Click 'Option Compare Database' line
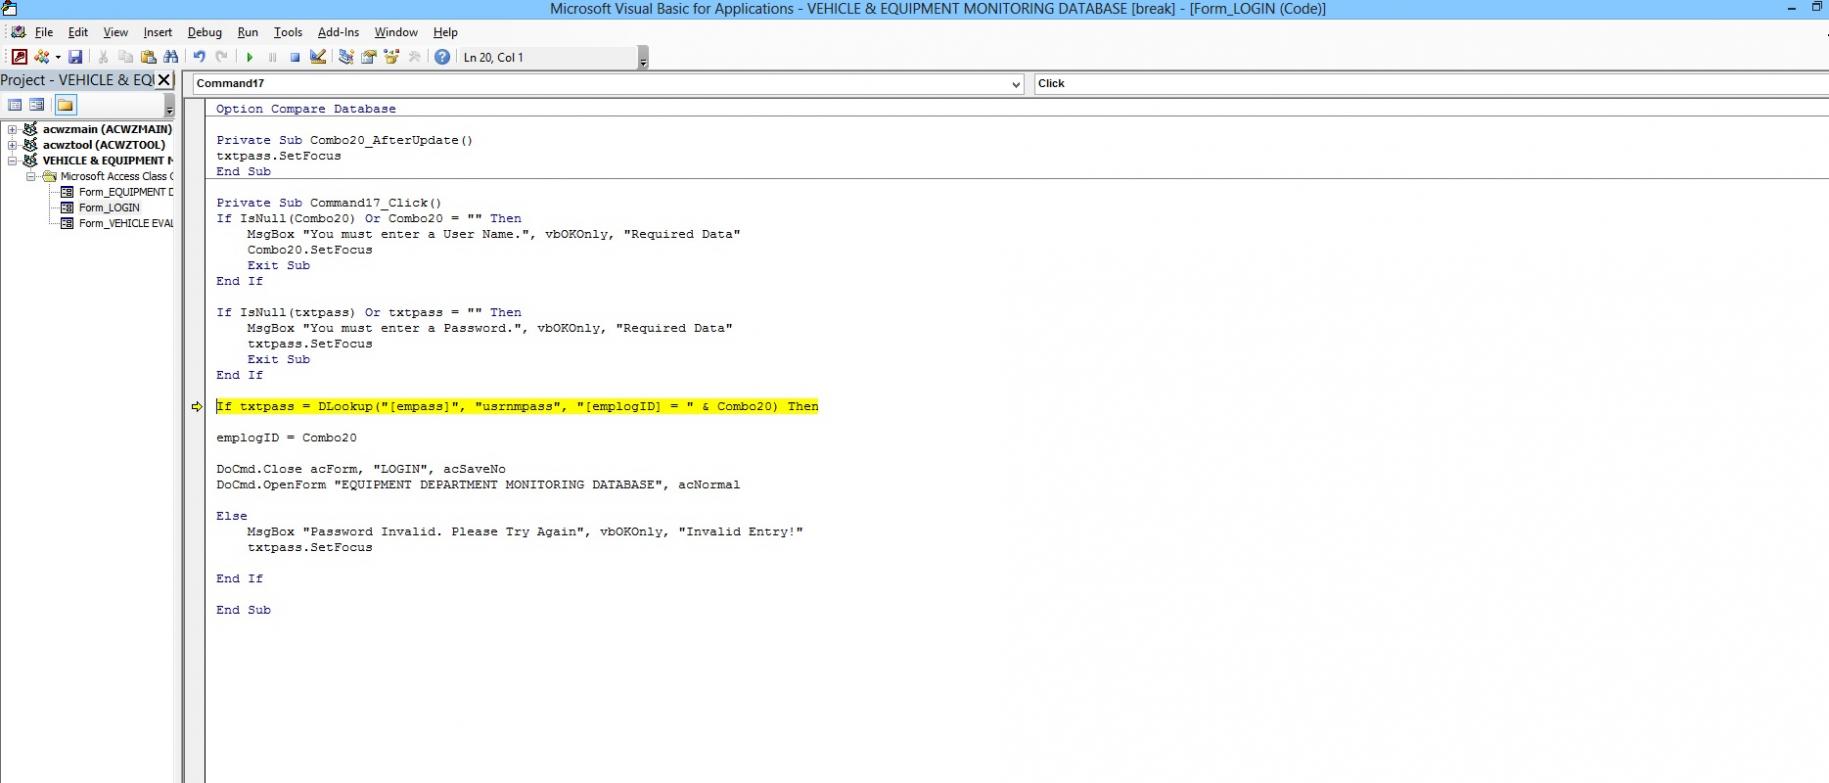 [306, 109]
